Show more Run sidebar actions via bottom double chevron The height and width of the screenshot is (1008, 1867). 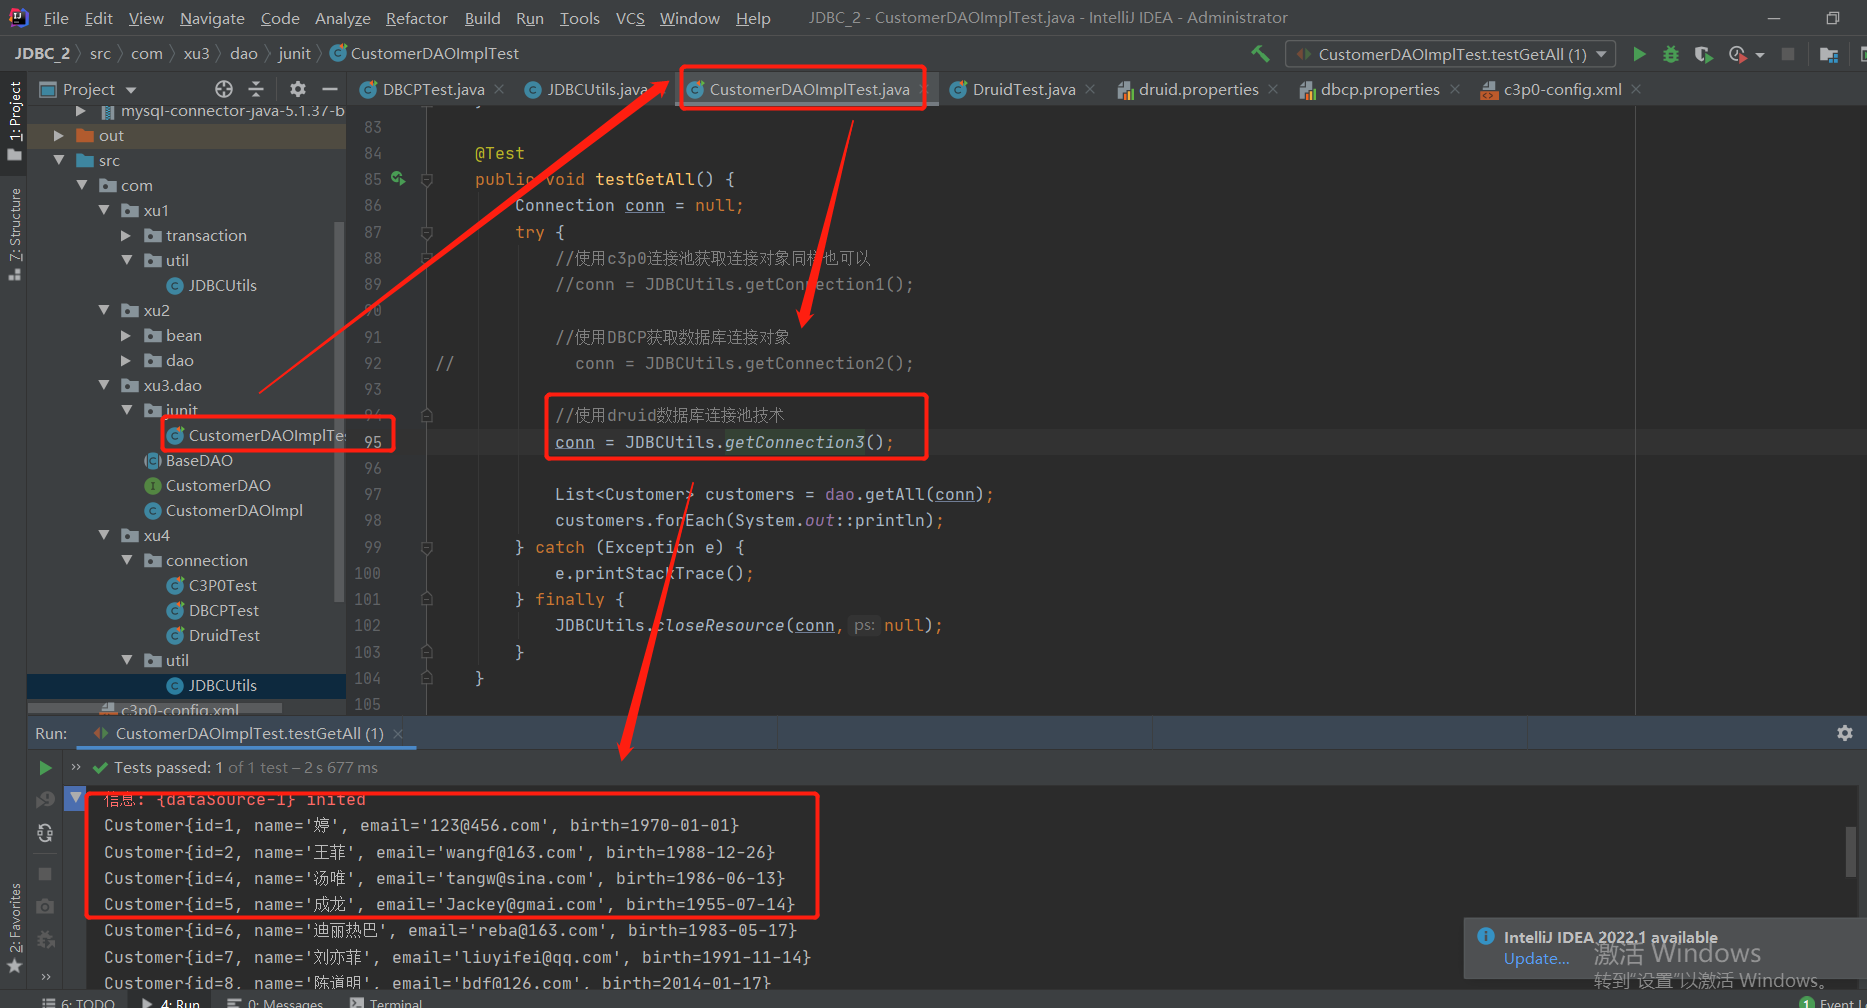coord(45,976)
